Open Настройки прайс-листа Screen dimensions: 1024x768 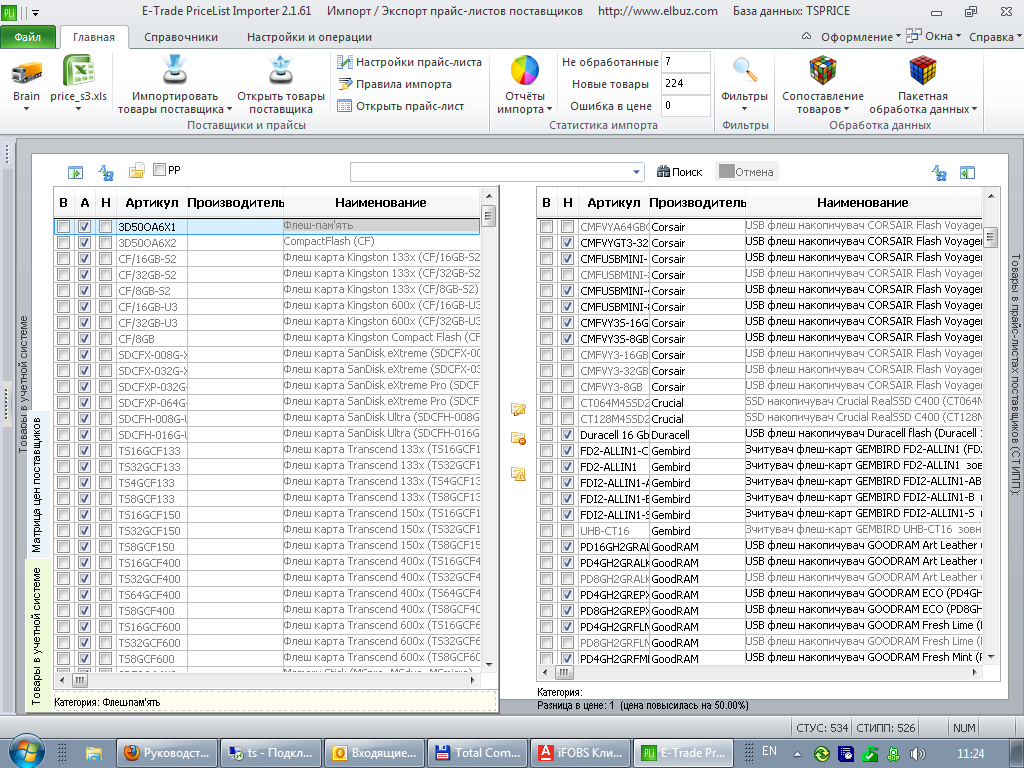[409, 62]
